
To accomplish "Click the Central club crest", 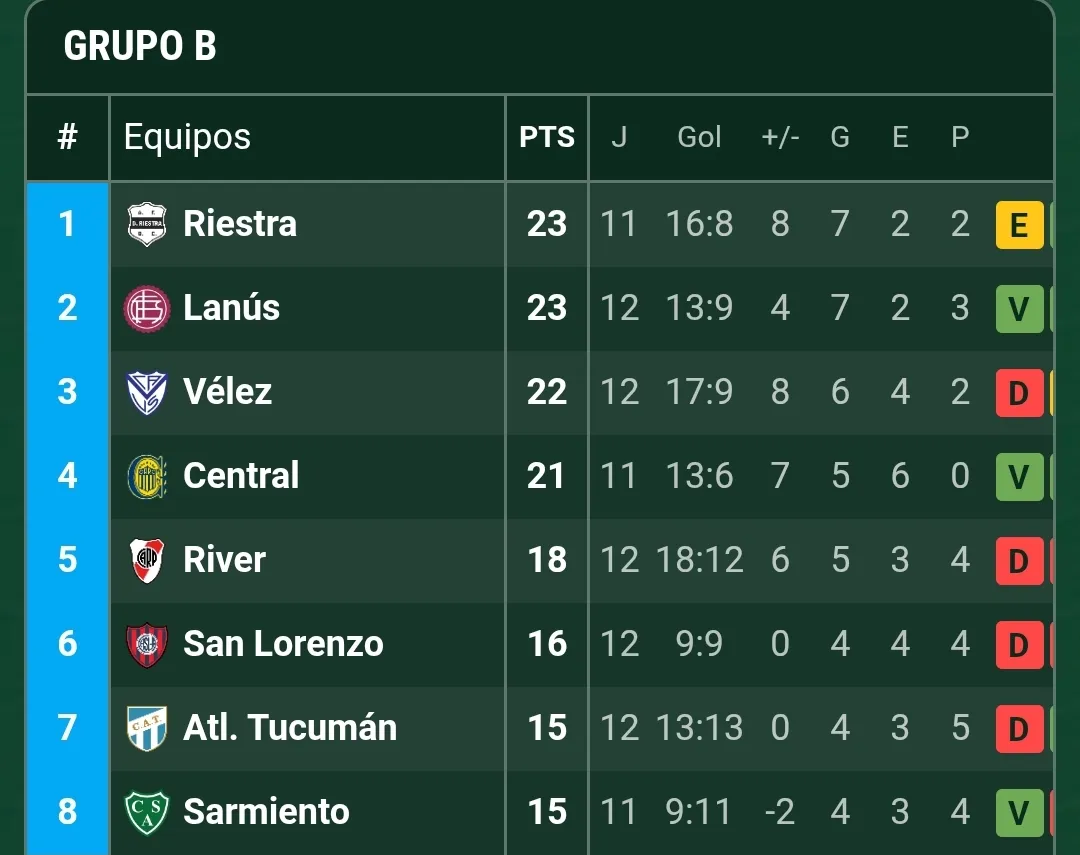I will pos(146,476).
